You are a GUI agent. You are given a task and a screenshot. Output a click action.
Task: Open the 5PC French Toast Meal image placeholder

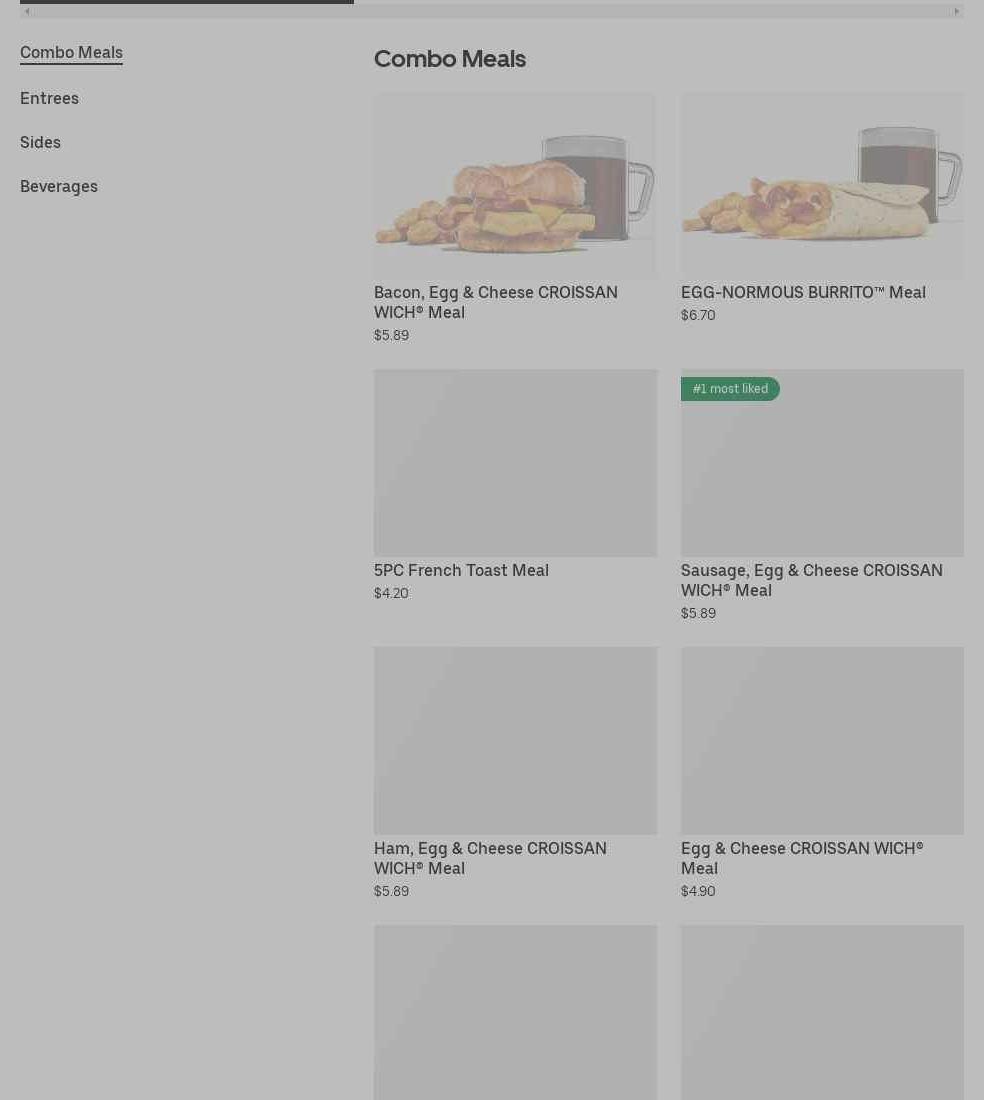tap(515, 463)
